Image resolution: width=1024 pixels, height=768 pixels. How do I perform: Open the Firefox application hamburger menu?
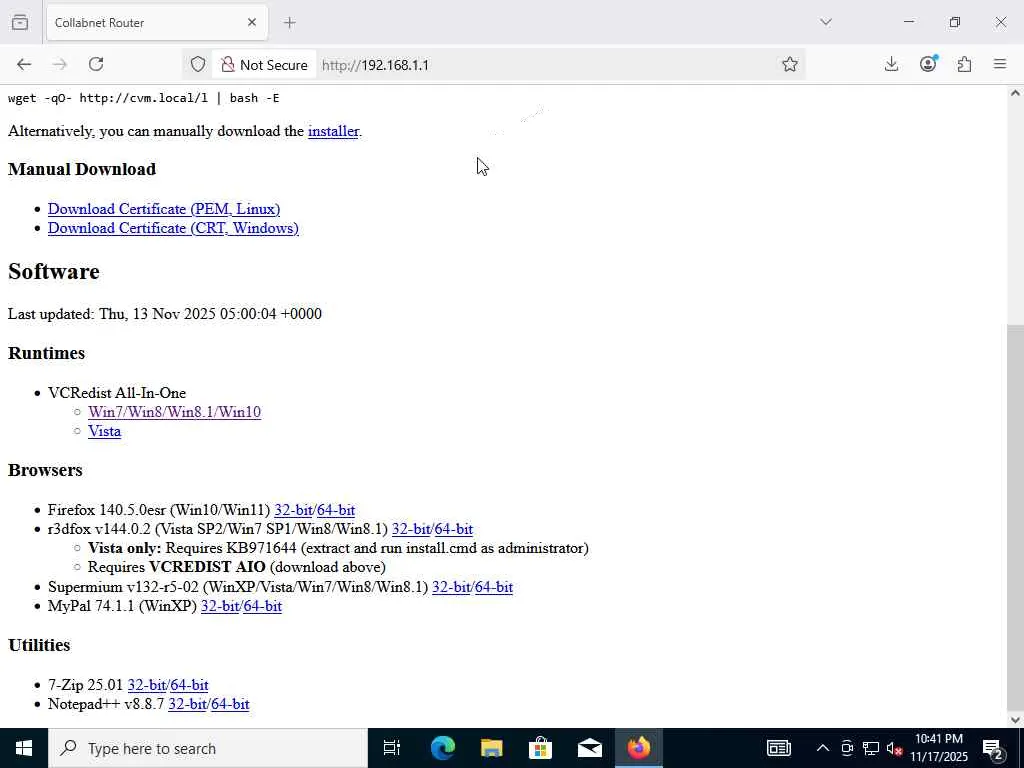pos(1000,64)
